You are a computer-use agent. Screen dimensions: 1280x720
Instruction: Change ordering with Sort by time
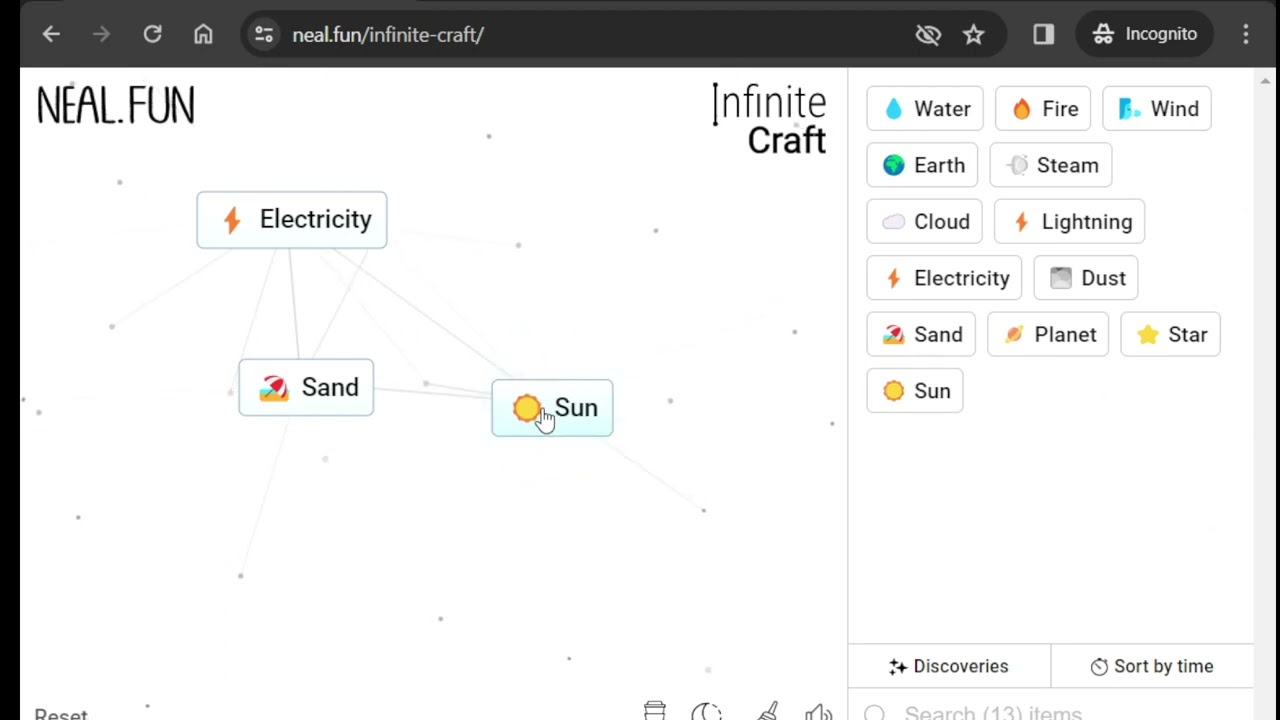tap(1152, 666)
